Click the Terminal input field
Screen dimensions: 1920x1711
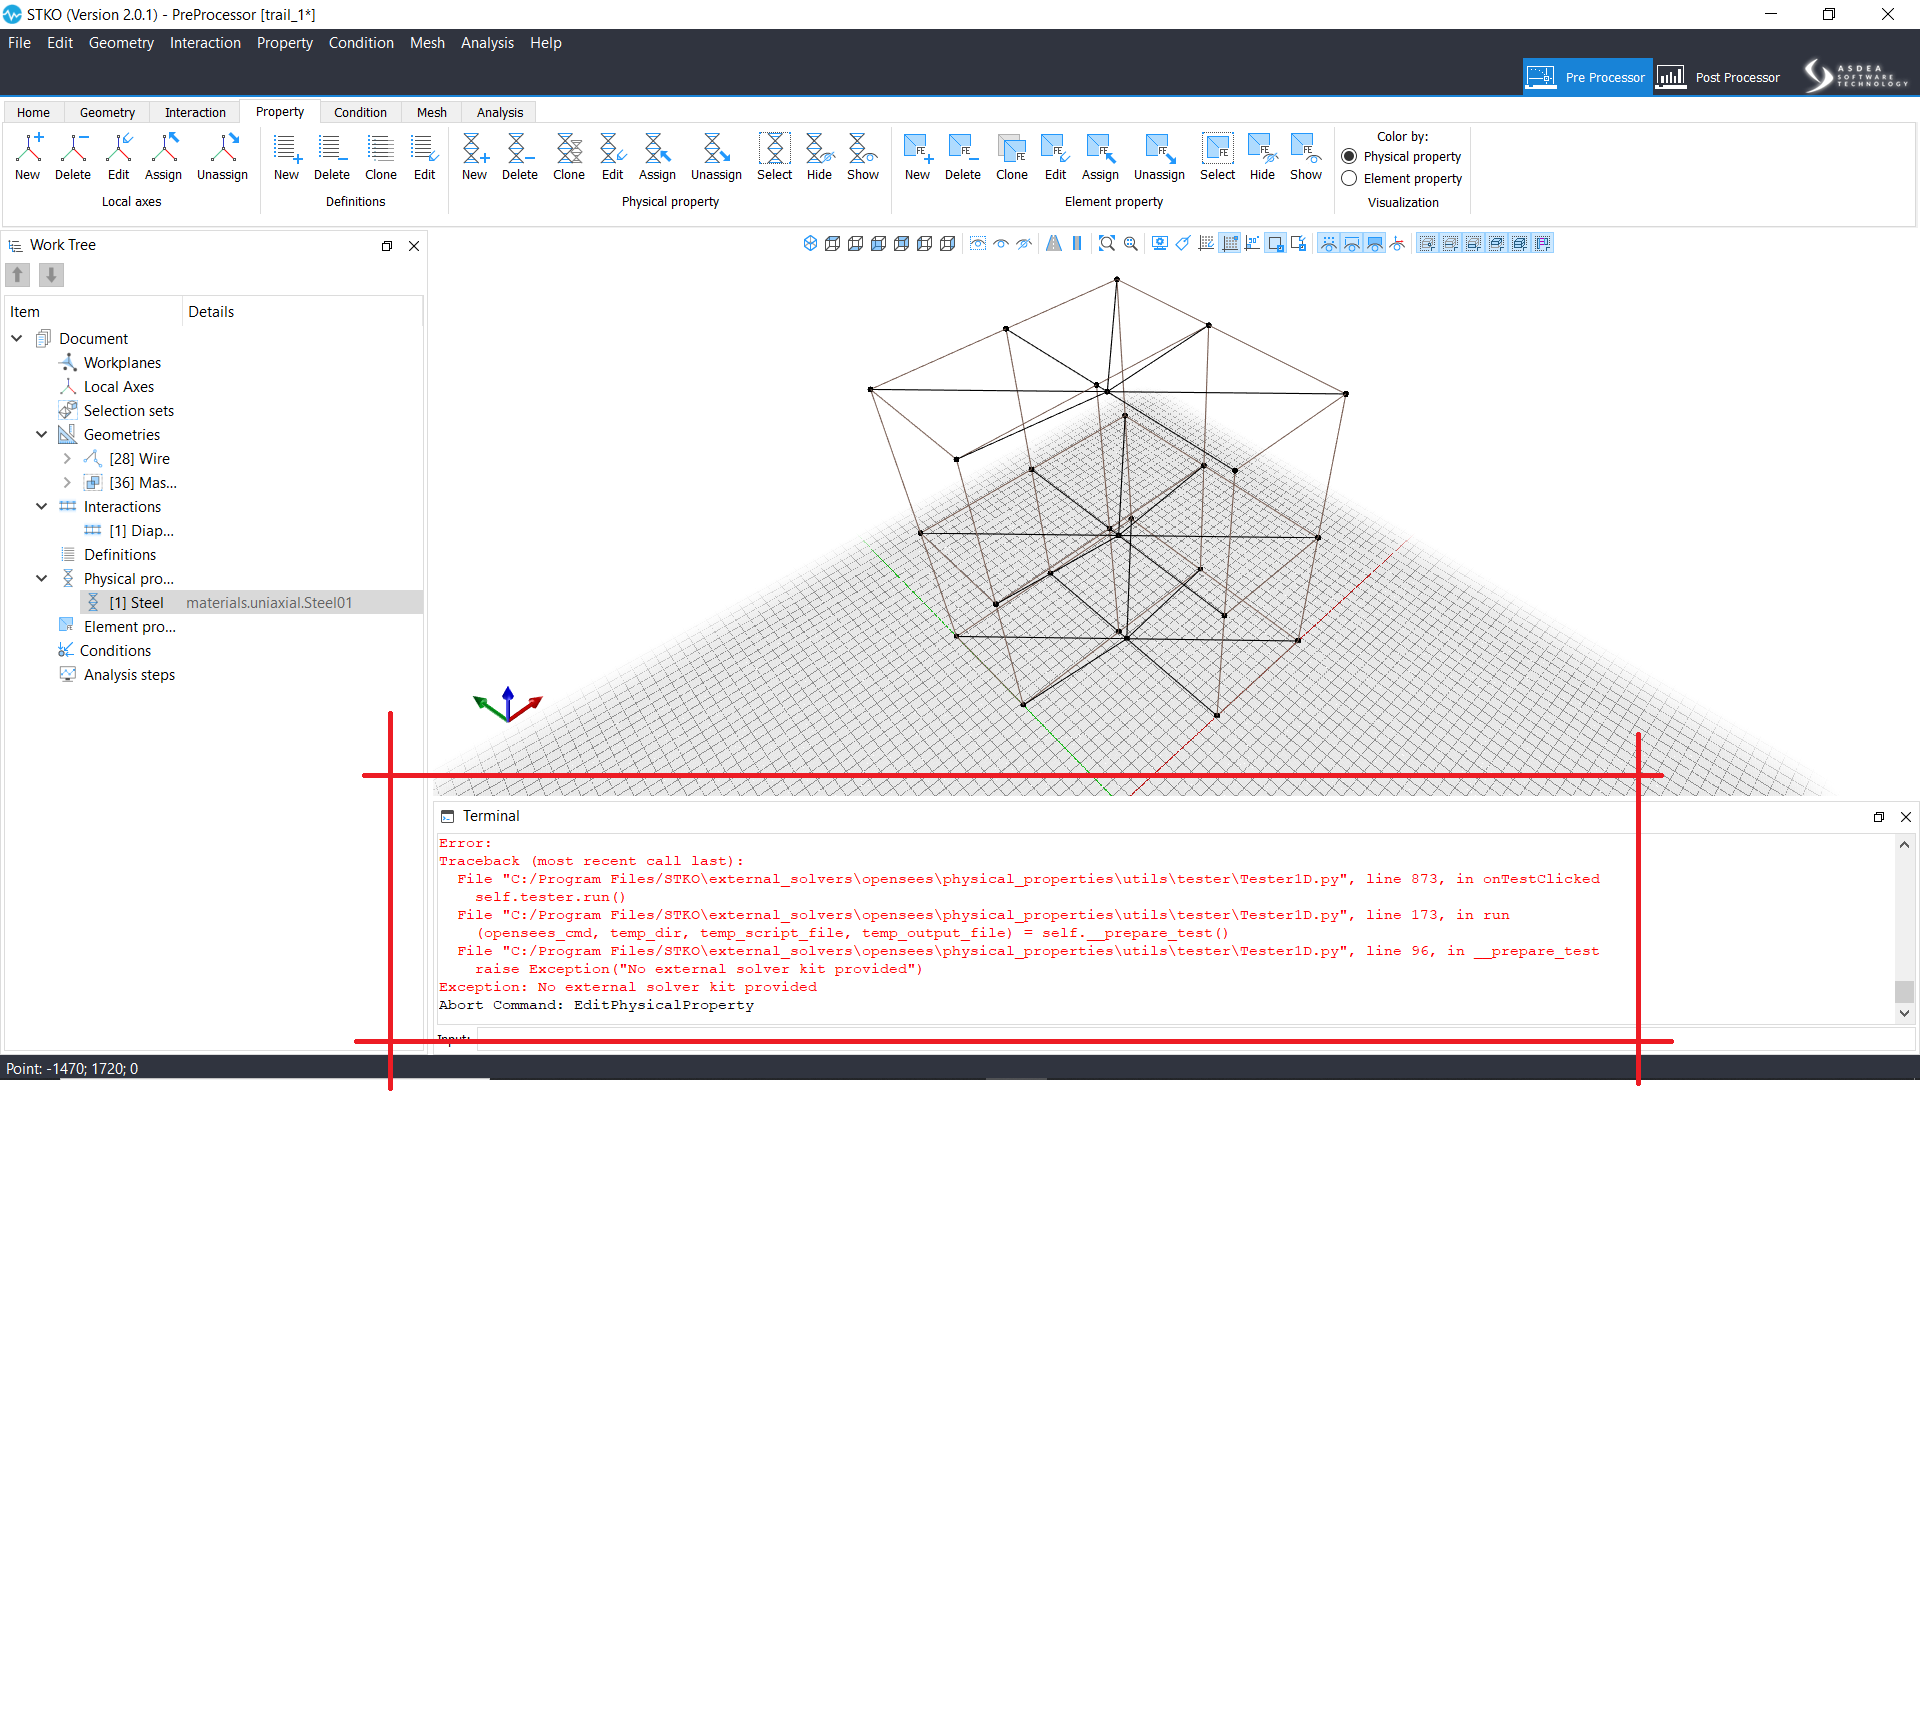coord(1195,1040)
